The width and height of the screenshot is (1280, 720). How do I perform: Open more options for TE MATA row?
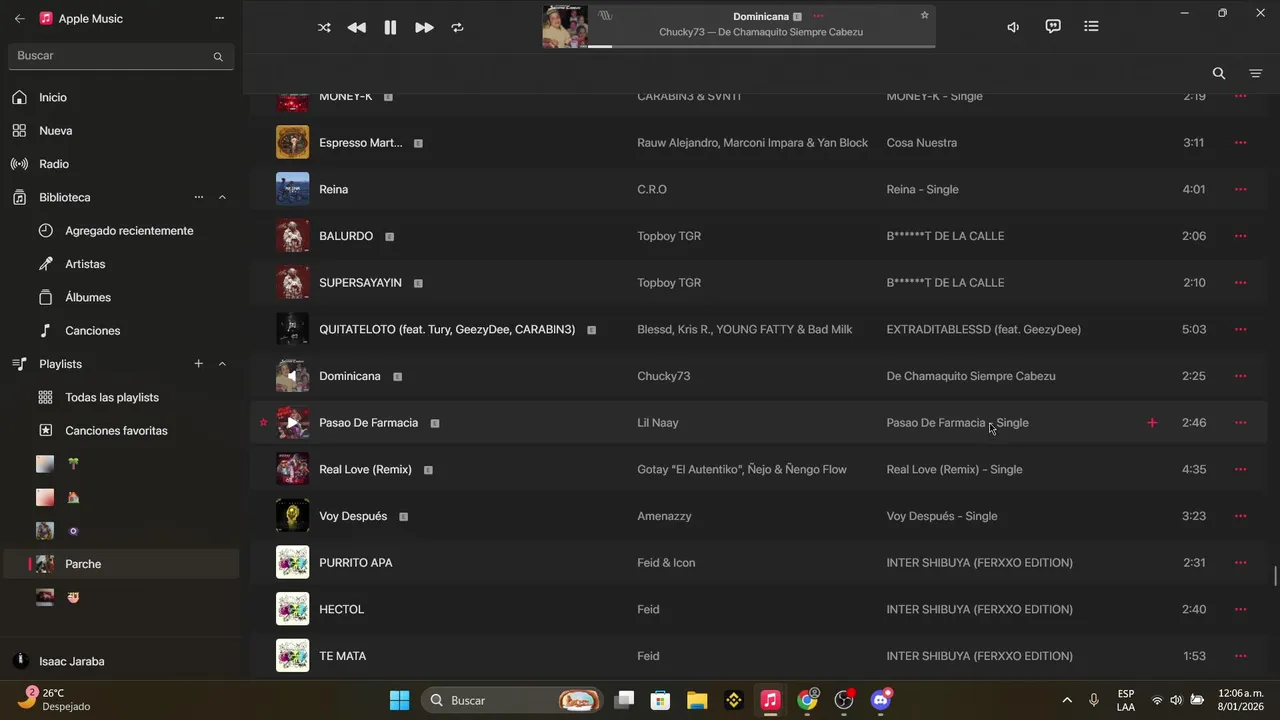(1241, 656)
